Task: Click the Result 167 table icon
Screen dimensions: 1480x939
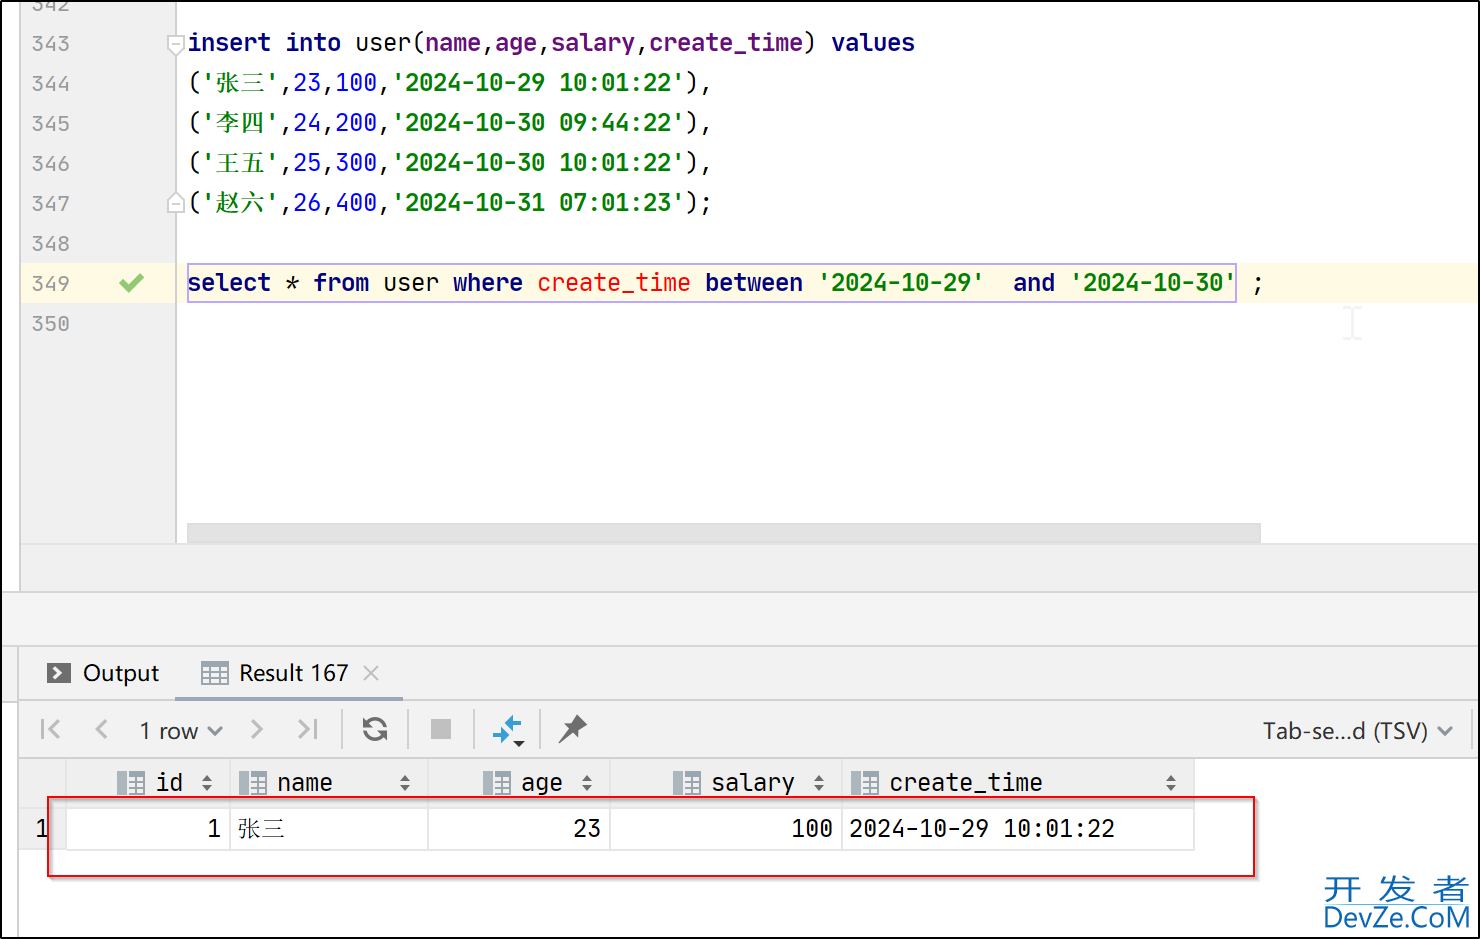Action: coord(215,673)
